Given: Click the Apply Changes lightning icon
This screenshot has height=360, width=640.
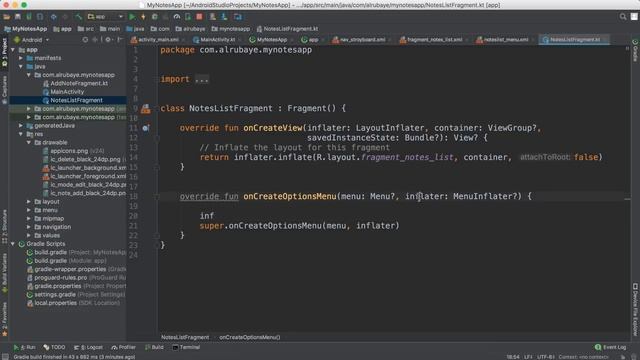Looking at the screenshot, I should pyautogui.click(x=143, y=17).
